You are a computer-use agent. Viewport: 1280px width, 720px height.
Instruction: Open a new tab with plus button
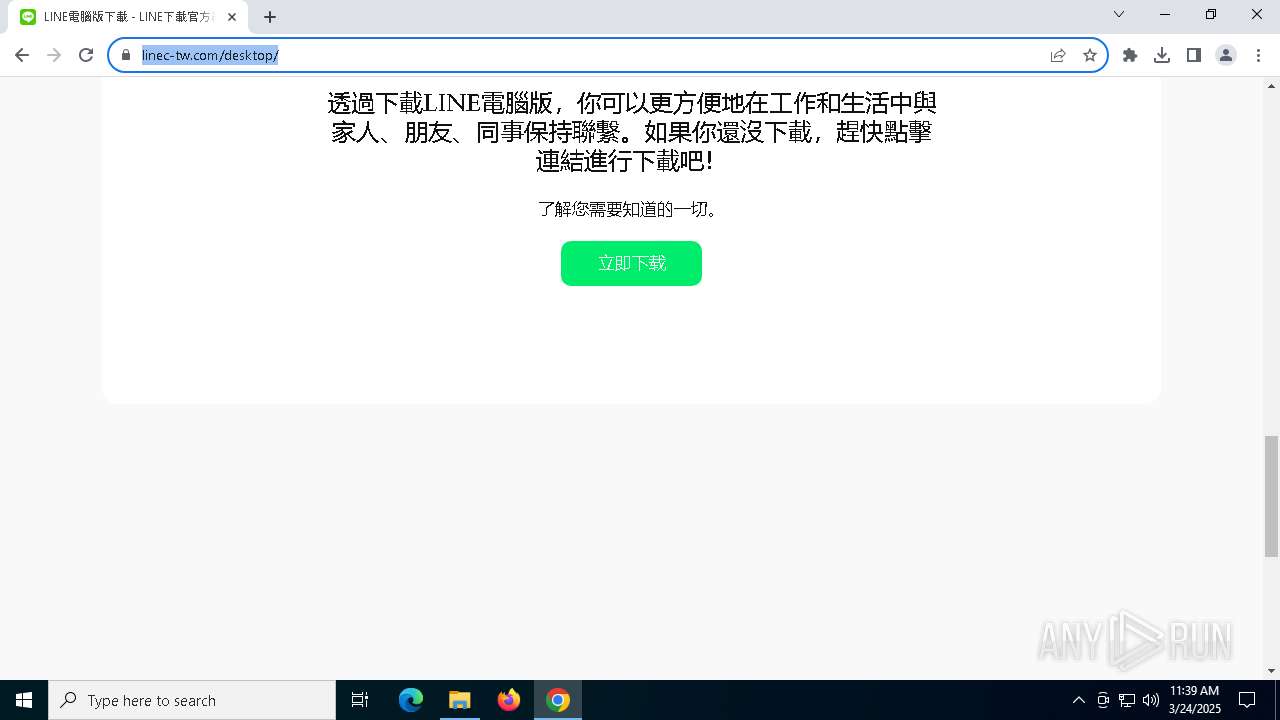point(270,17)
